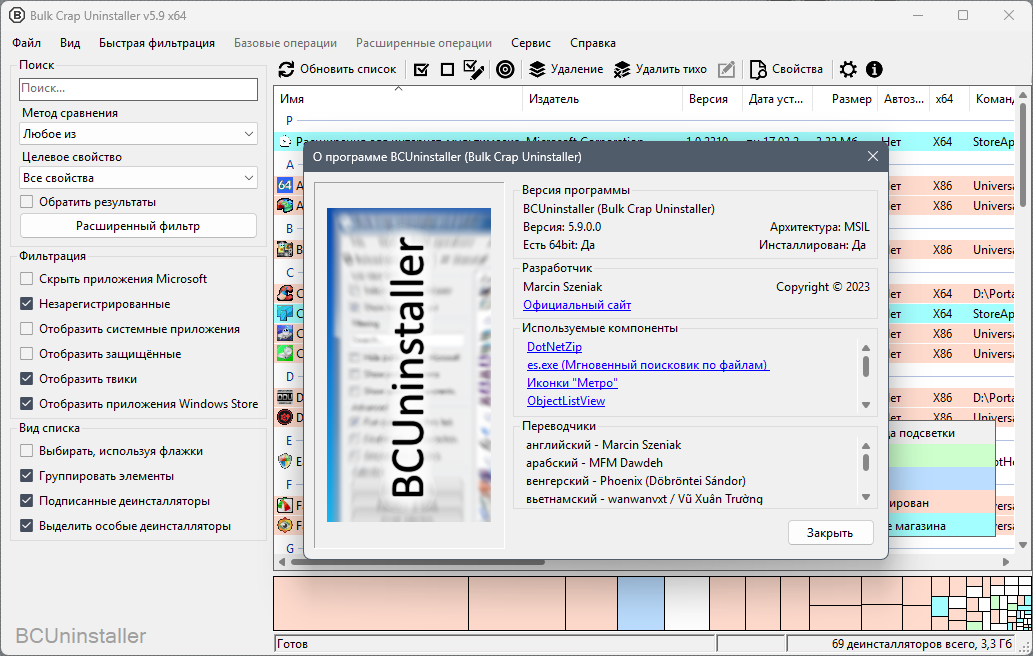Click the blue block in the treemap
Viewport: 1033px width, 656px height.
641,604
